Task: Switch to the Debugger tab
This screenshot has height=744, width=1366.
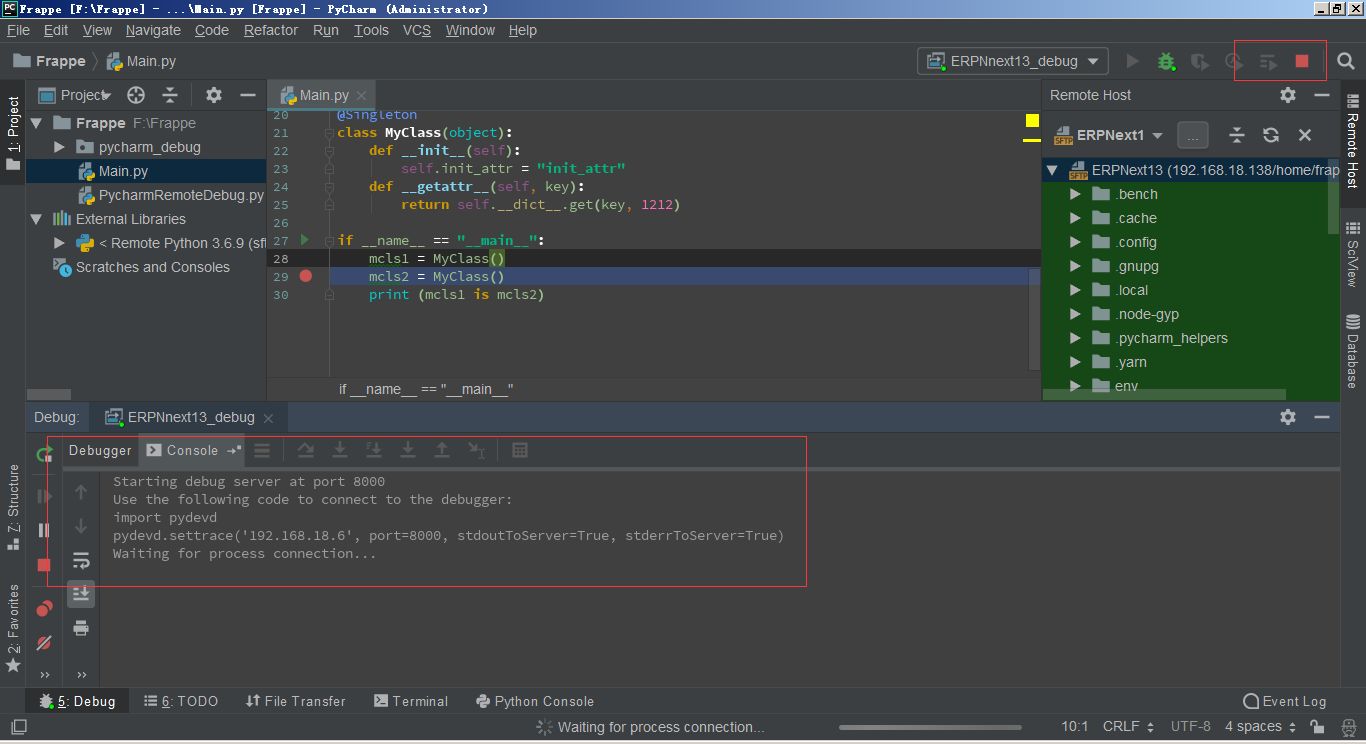Action: [100, 451]
